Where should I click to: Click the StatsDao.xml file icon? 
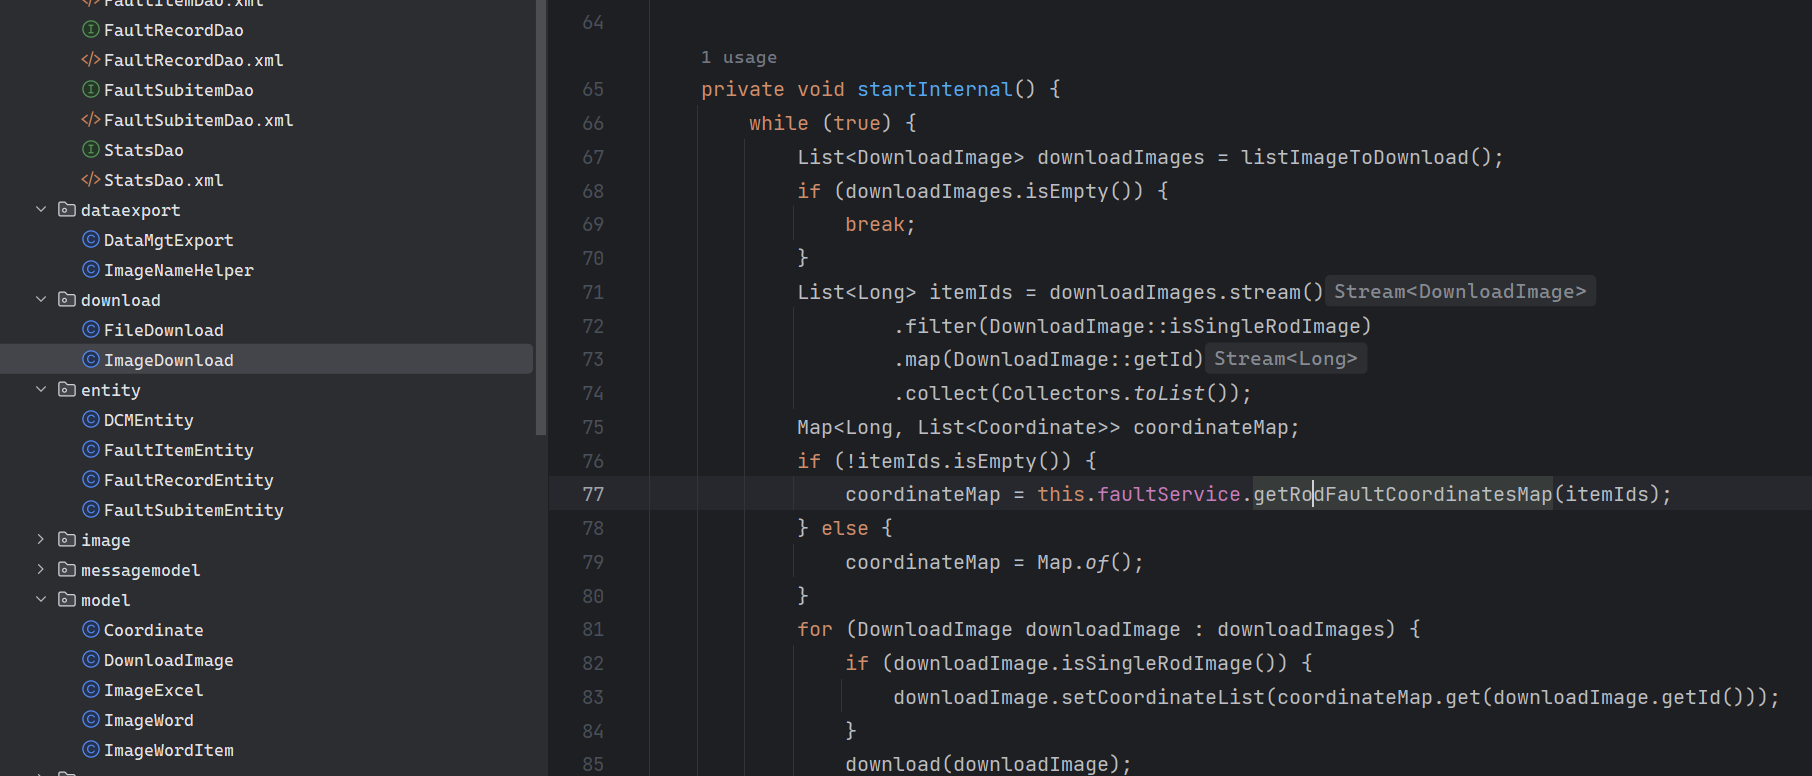tap(90, 180)
